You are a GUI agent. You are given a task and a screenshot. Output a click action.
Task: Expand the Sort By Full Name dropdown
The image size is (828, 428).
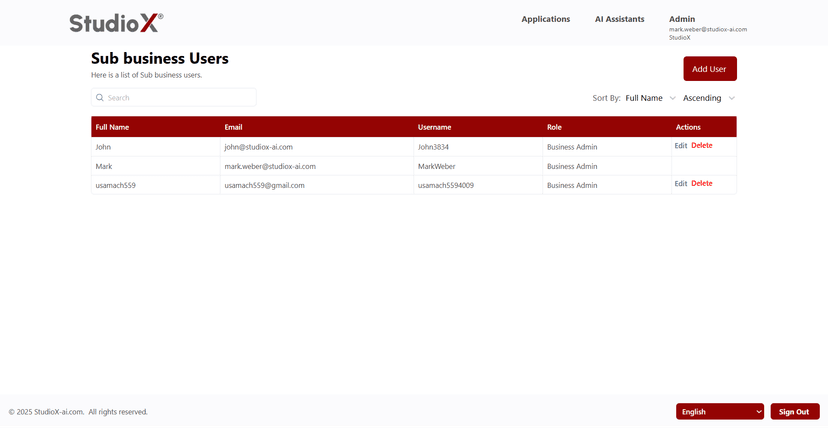650,98
